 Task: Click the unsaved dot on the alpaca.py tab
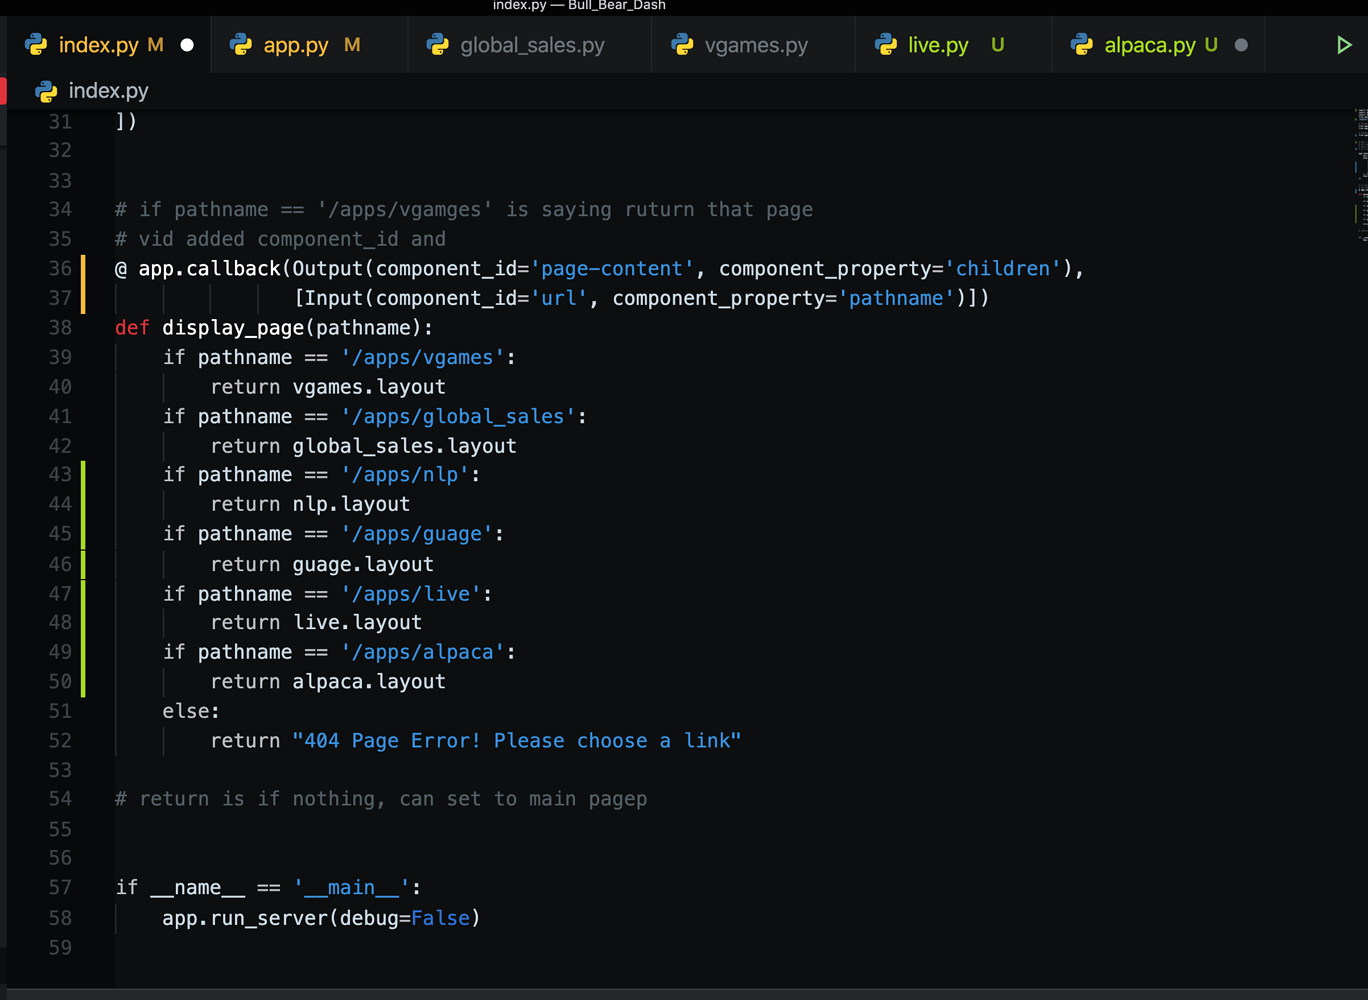click(x=1240, y=44)
